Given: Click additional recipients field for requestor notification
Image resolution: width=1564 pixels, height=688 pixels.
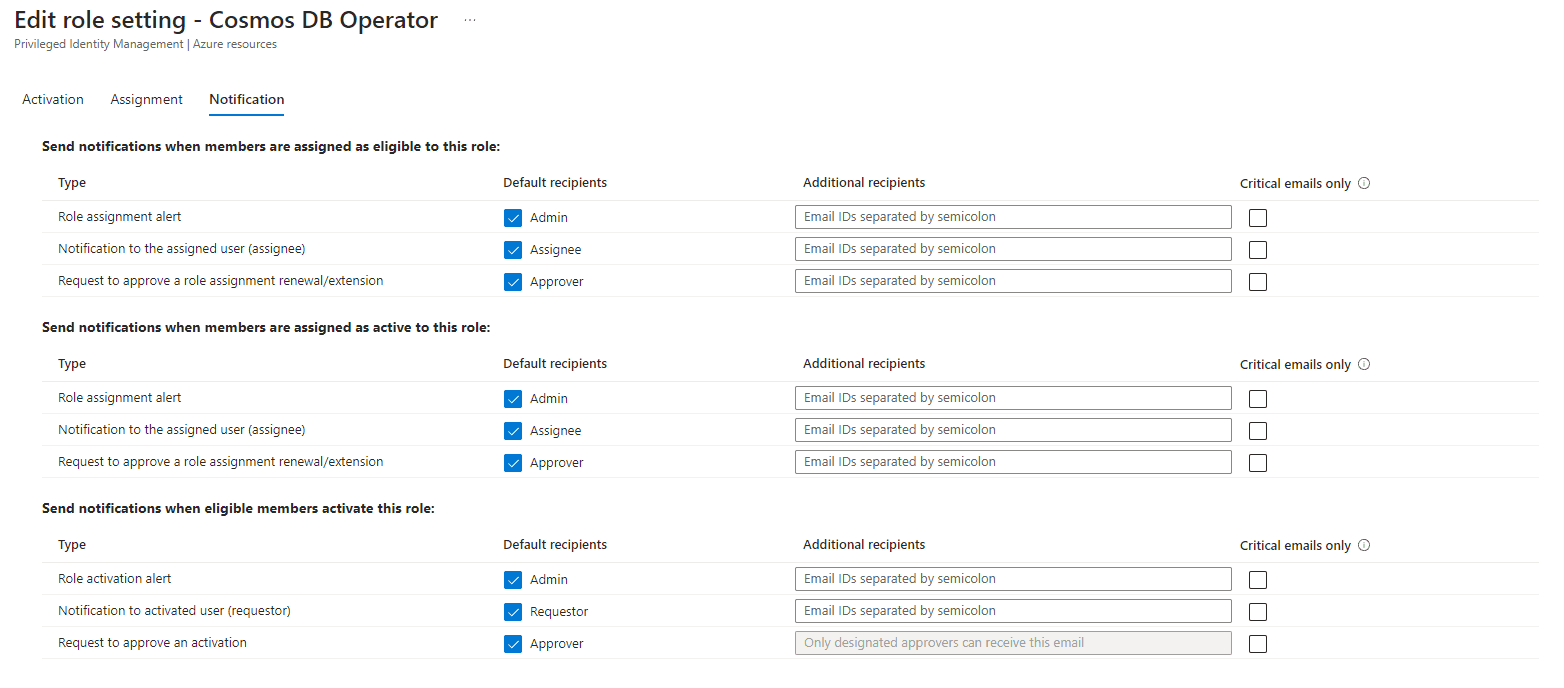Looking at the screenshot, I should point(1013,611).
